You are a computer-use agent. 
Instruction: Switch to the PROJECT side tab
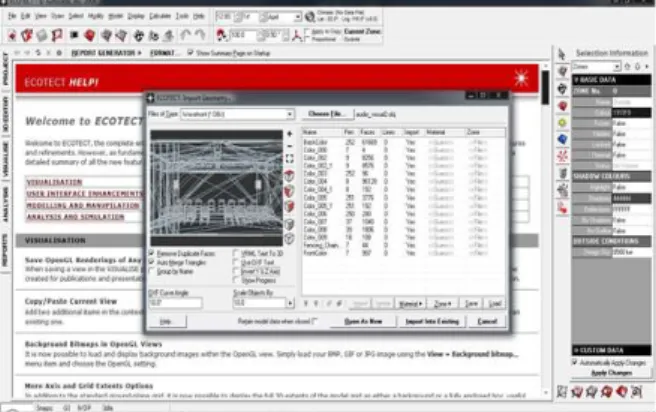(5, 69)
